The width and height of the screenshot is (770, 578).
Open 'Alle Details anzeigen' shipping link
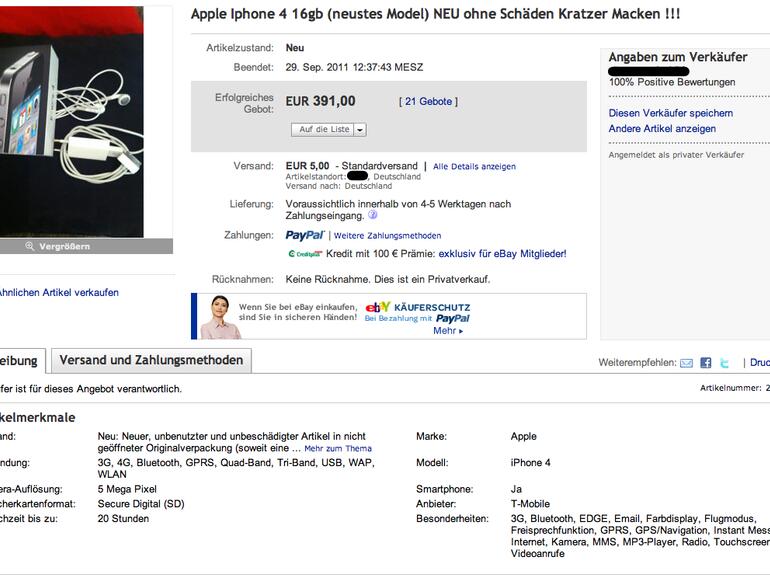pos(474,166)
